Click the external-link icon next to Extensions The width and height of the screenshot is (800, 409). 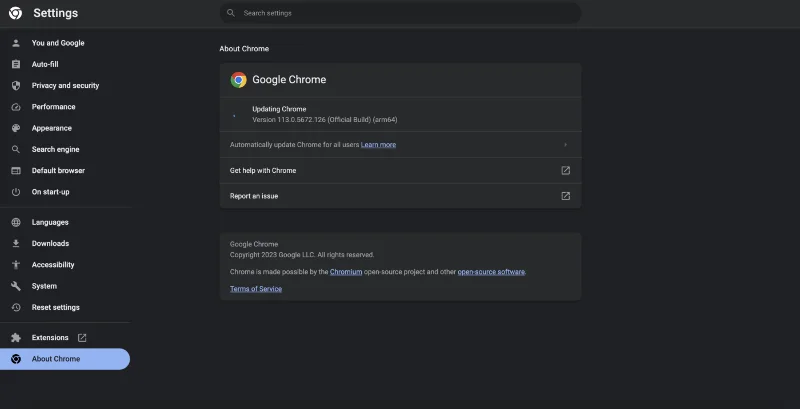[x=82, y=338]
